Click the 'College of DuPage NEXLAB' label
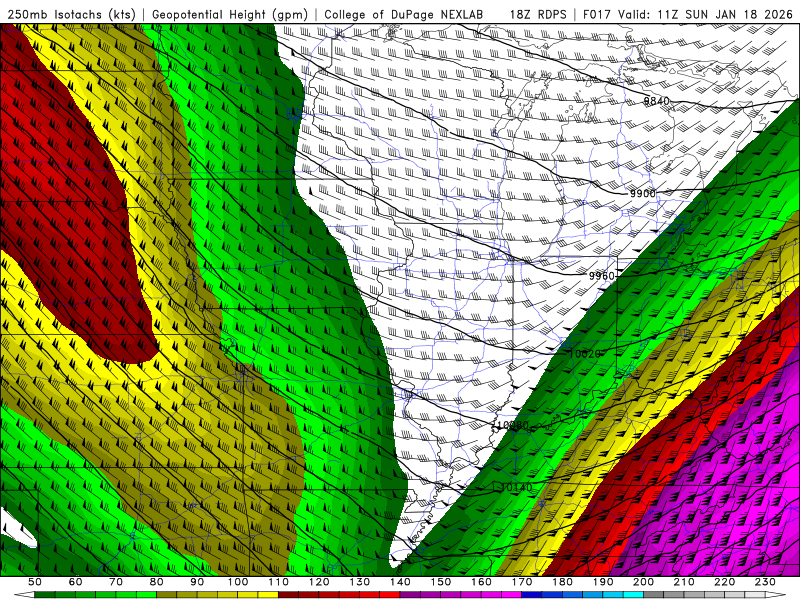Image resolution: width=800 pixels, height=600 pixels. [x=404, y=14]
